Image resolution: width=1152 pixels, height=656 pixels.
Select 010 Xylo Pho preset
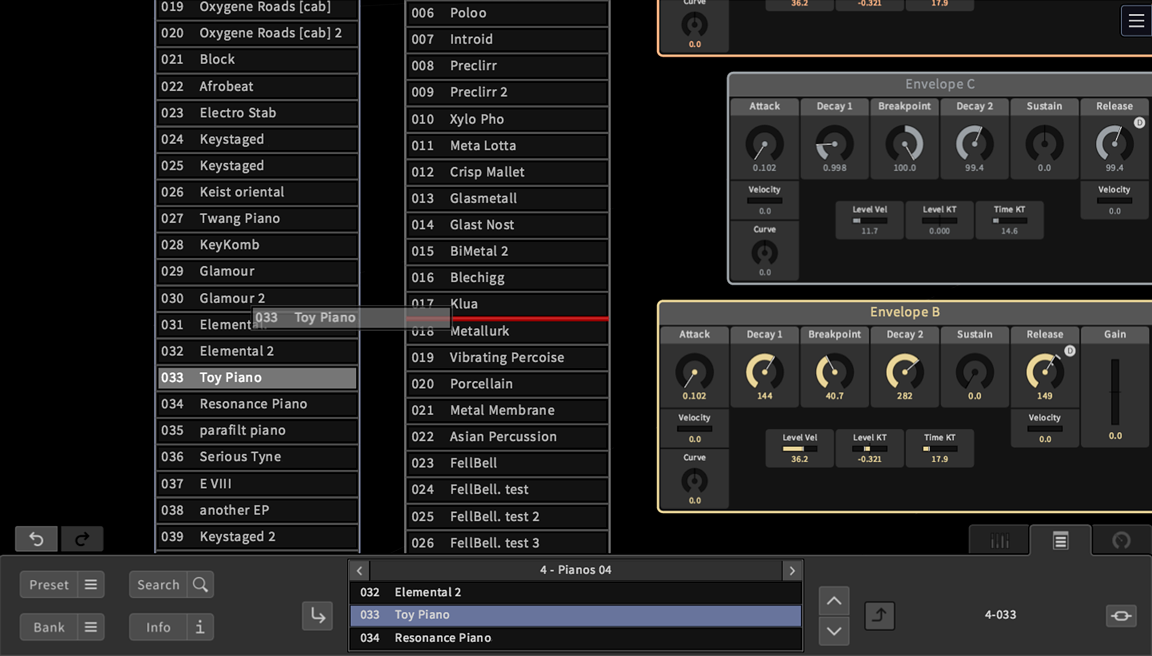(x=507, y=119)
